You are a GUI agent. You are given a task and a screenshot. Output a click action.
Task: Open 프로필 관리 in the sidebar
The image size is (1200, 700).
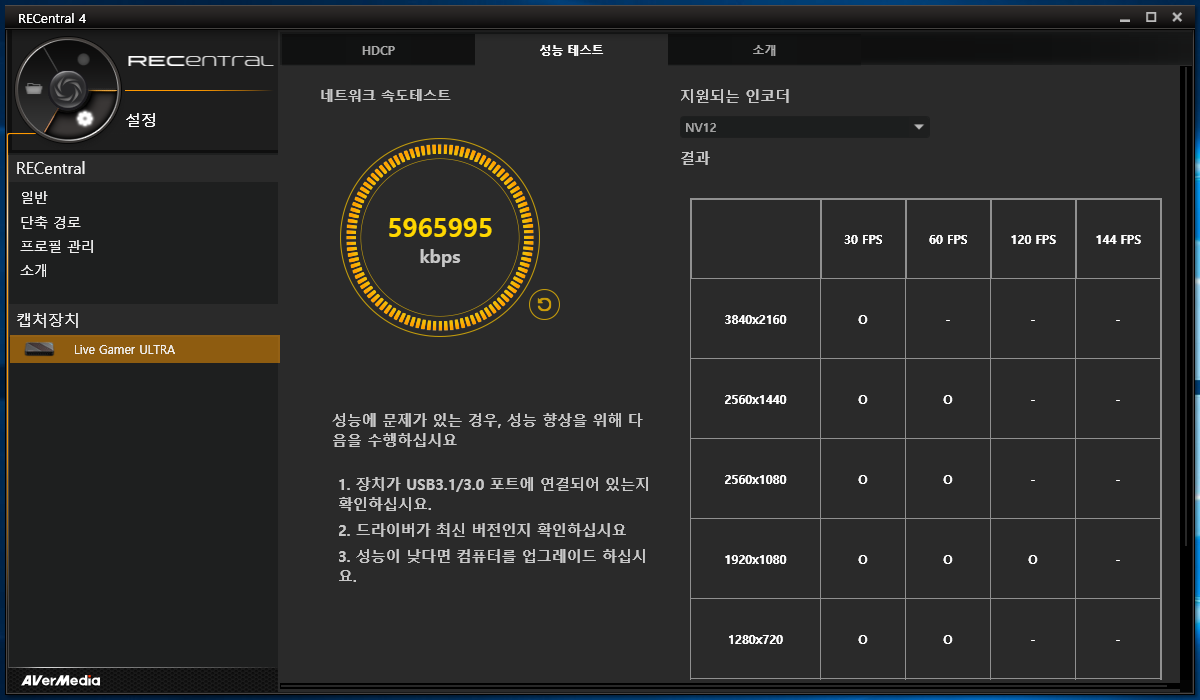pyautogui.click(x=57, y=246)
